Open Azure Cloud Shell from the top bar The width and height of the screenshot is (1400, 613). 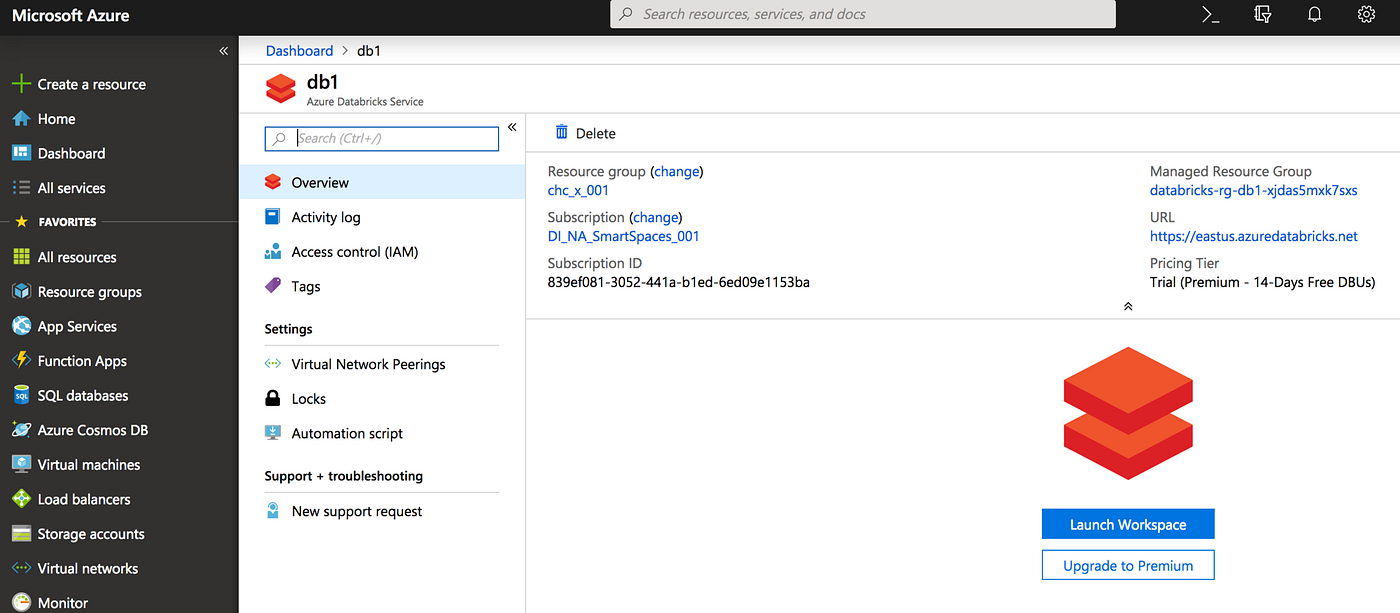1209,14
